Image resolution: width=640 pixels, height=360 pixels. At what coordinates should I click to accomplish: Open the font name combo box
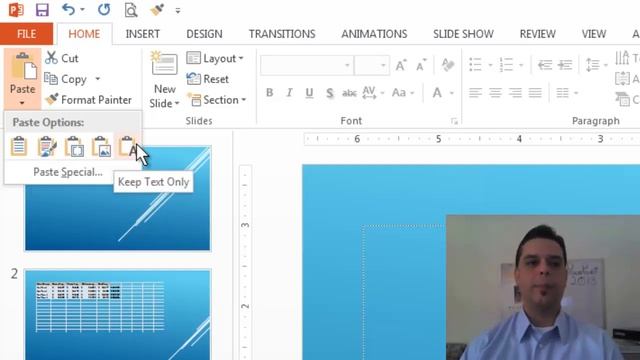306,65
